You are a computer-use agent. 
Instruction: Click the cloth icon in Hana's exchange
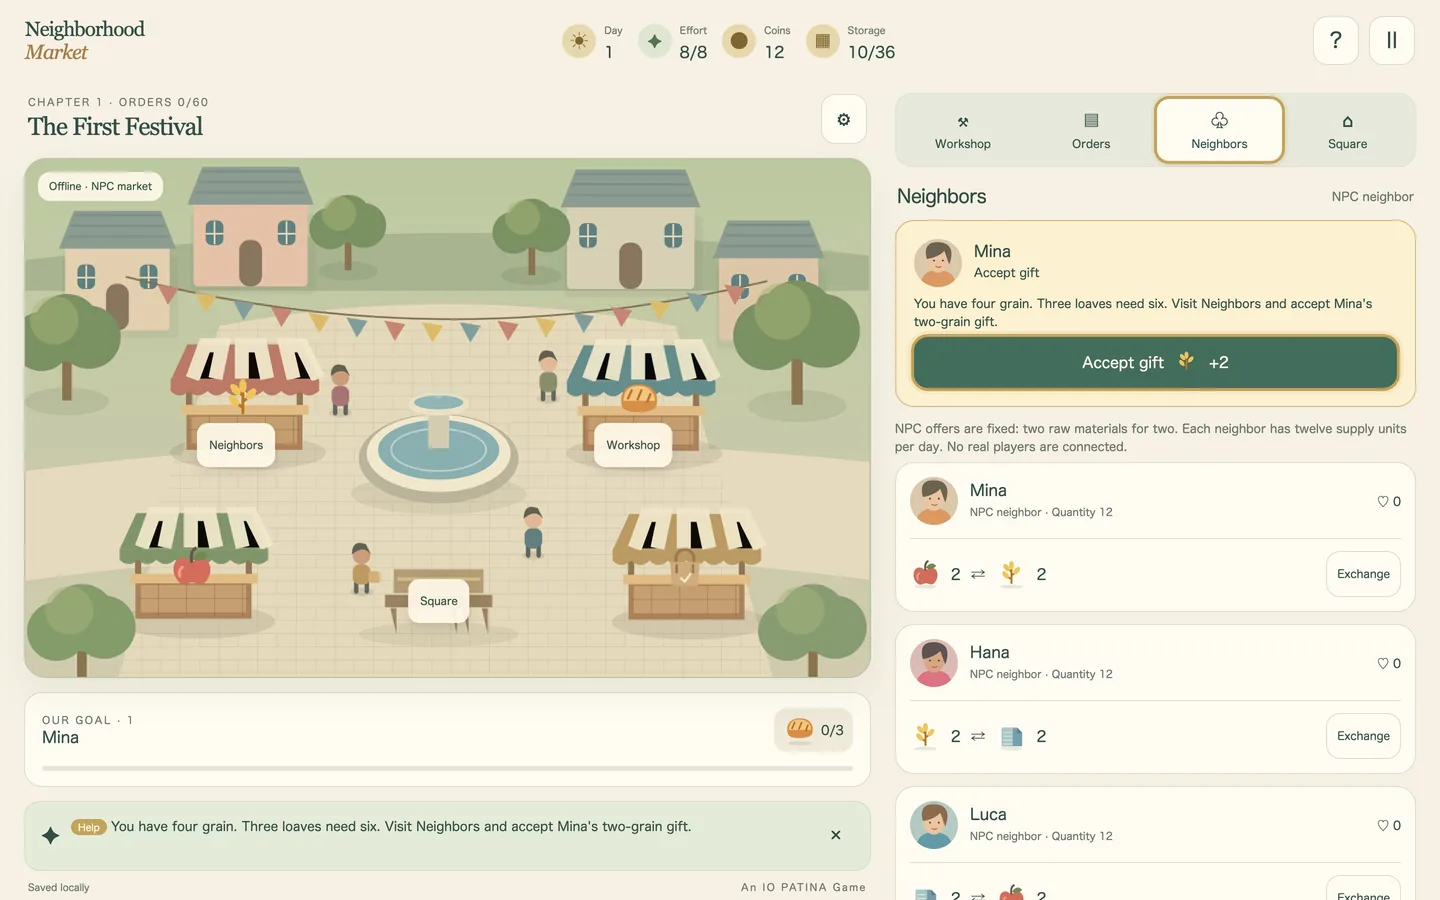tap(1011, 736)
